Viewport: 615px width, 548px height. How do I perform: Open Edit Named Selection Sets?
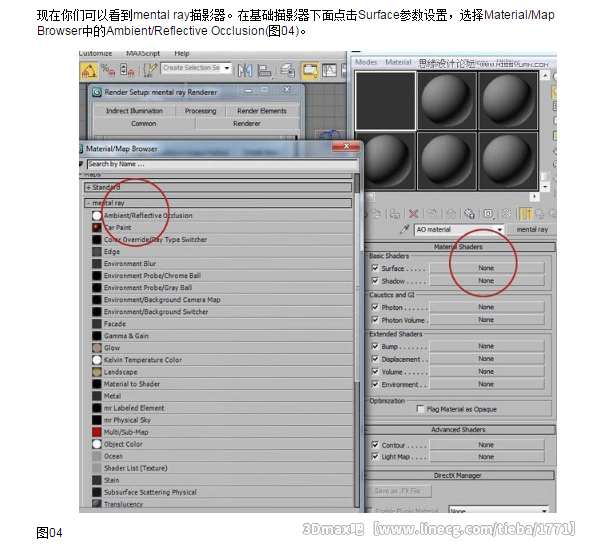click(x=151, y=70)
